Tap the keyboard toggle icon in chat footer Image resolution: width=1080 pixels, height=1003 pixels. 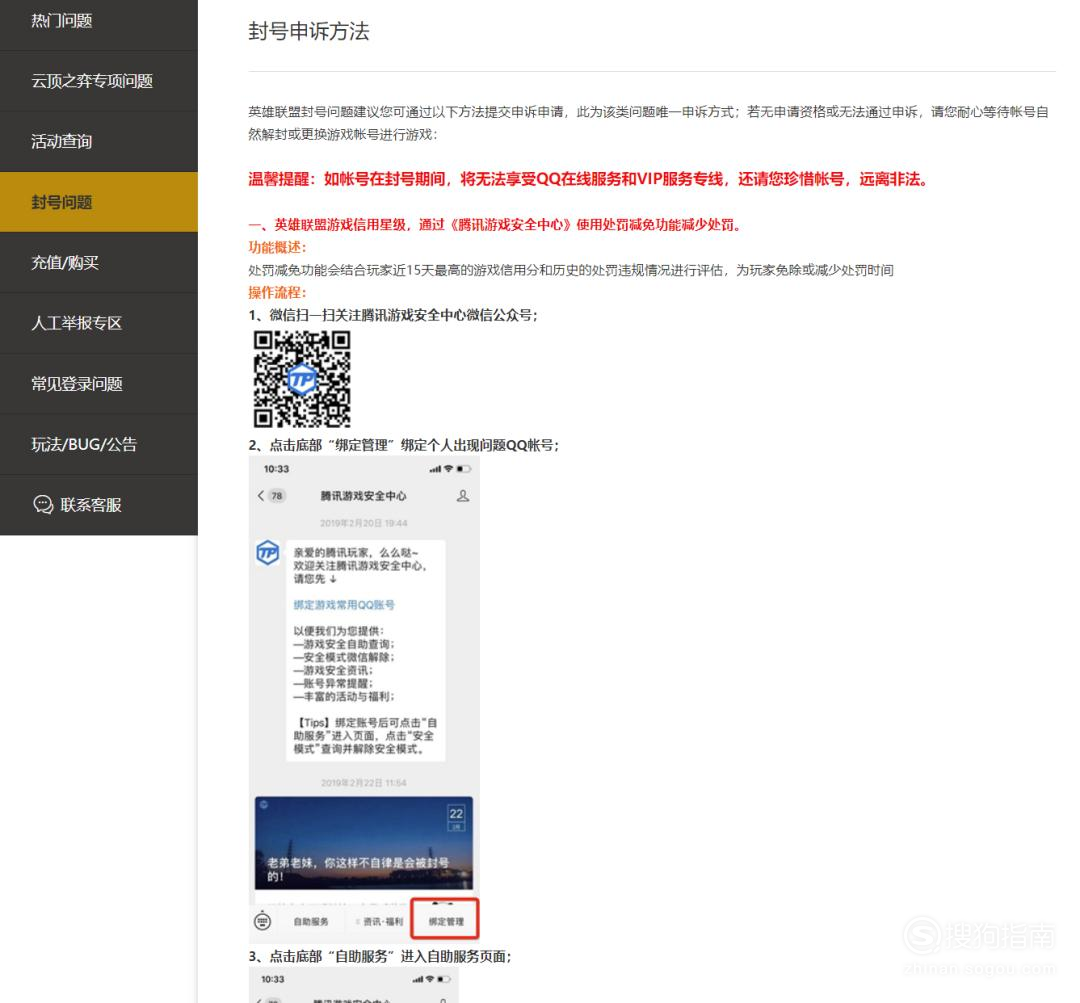click(262, 921)
